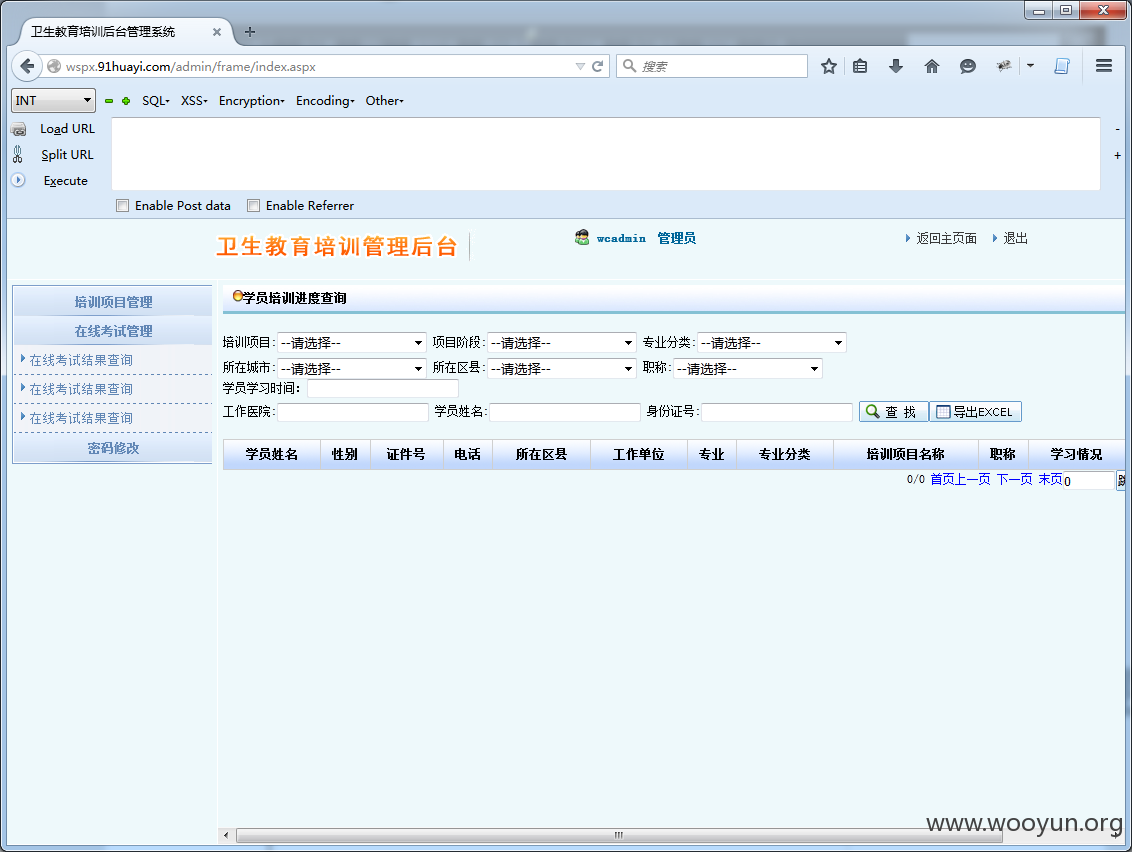Viewport: 1132px width, 852px height.
Task: Click 身份证号 input field
Action: point(777,412)
